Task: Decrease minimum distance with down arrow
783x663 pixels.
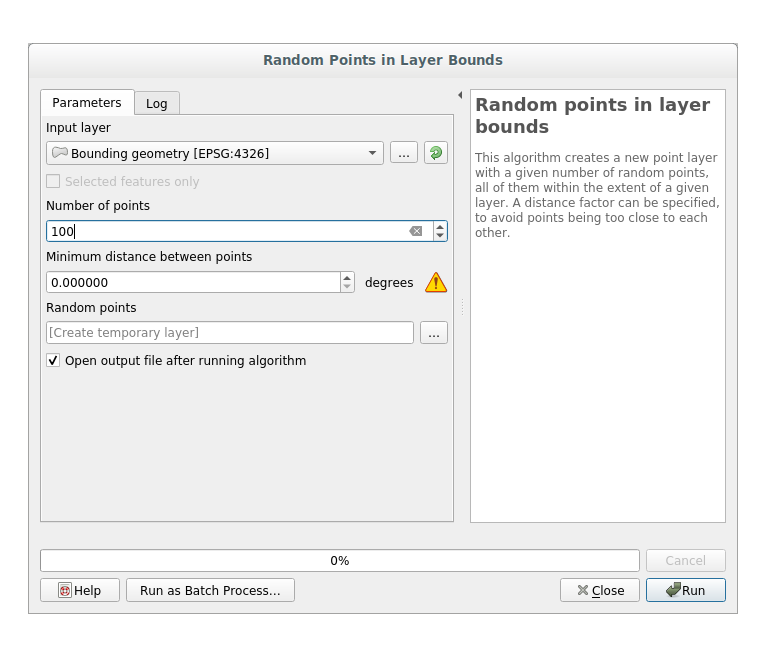Action: [x=347, y=288]
